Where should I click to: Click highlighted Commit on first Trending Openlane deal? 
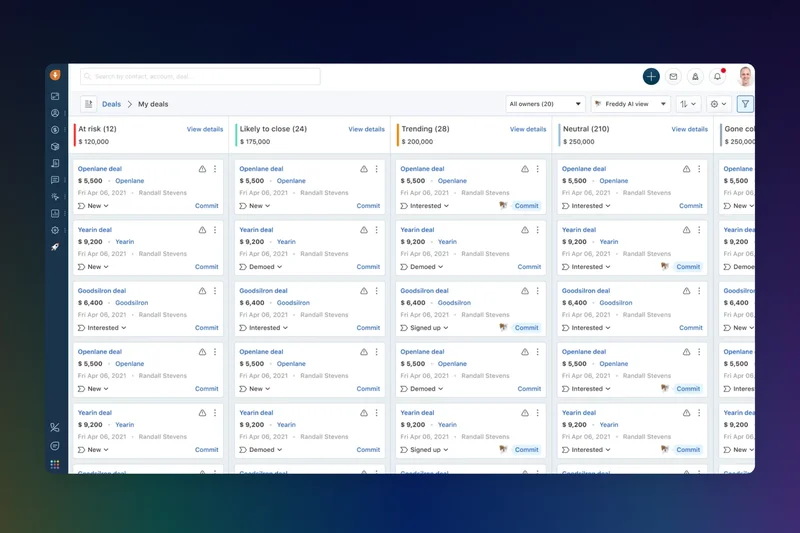pyautogui.click(x=527, y=206)
